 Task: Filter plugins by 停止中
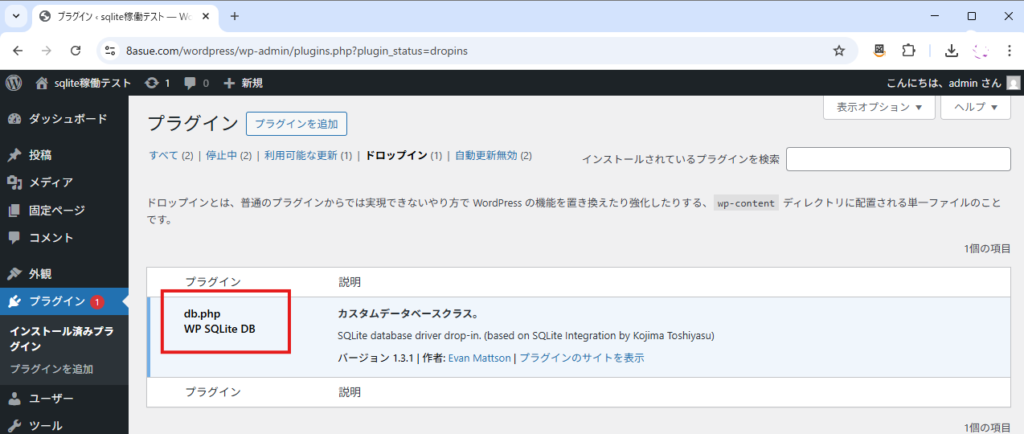click(x=221, y=155)
